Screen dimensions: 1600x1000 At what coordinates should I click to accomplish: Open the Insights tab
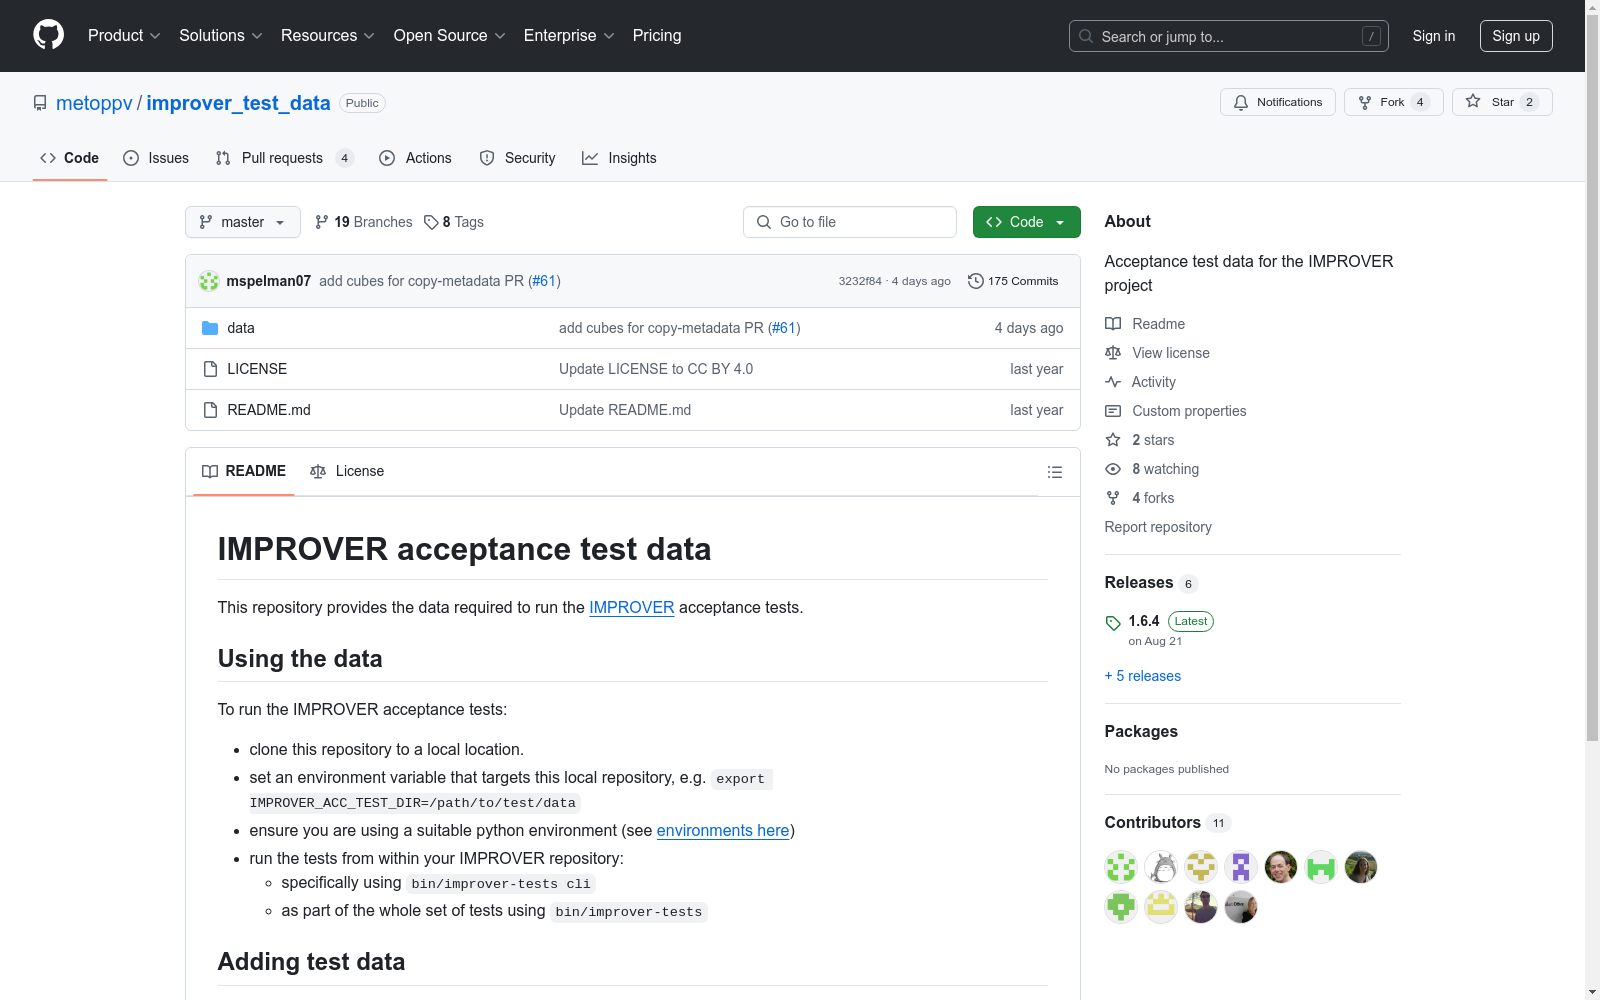click(x=619, y=158)
